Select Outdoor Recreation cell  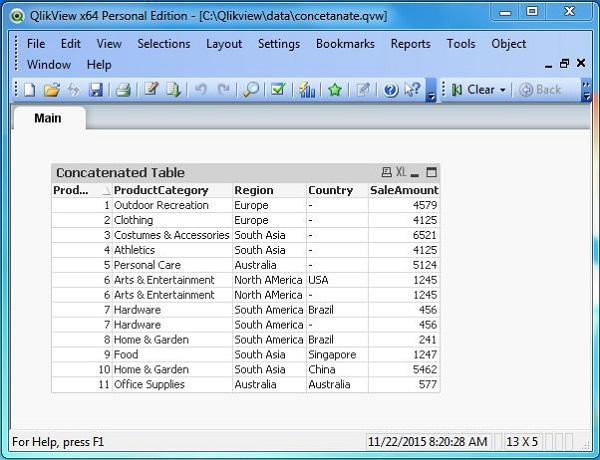coord(172,205)
